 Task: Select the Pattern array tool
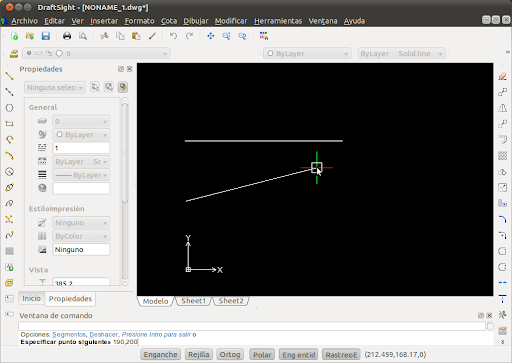(503, 156)
